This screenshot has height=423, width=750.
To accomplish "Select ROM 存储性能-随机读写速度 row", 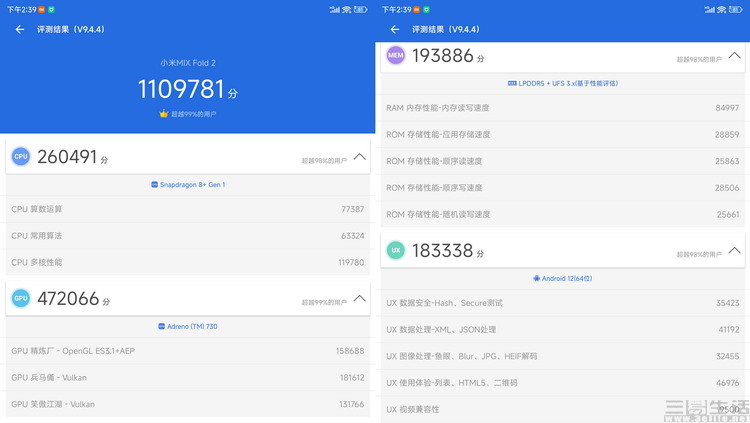I will (562, 214).
